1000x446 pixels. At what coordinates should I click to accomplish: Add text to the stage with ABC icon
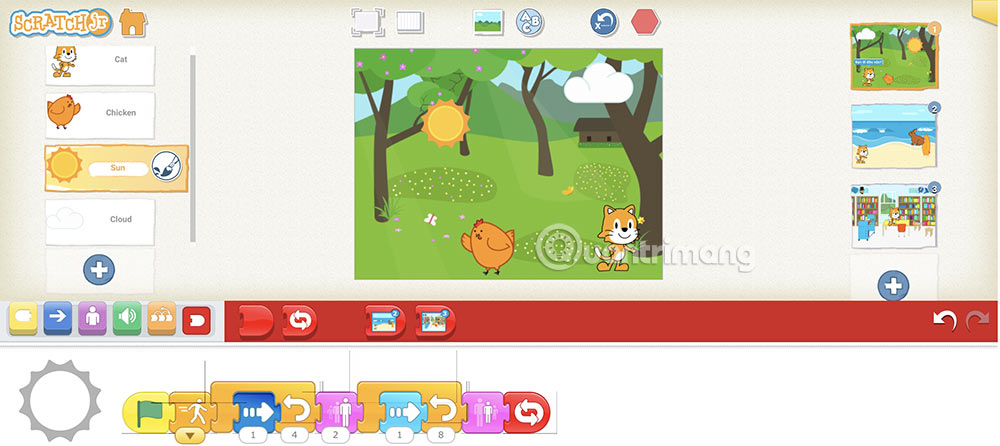(529, 22)
